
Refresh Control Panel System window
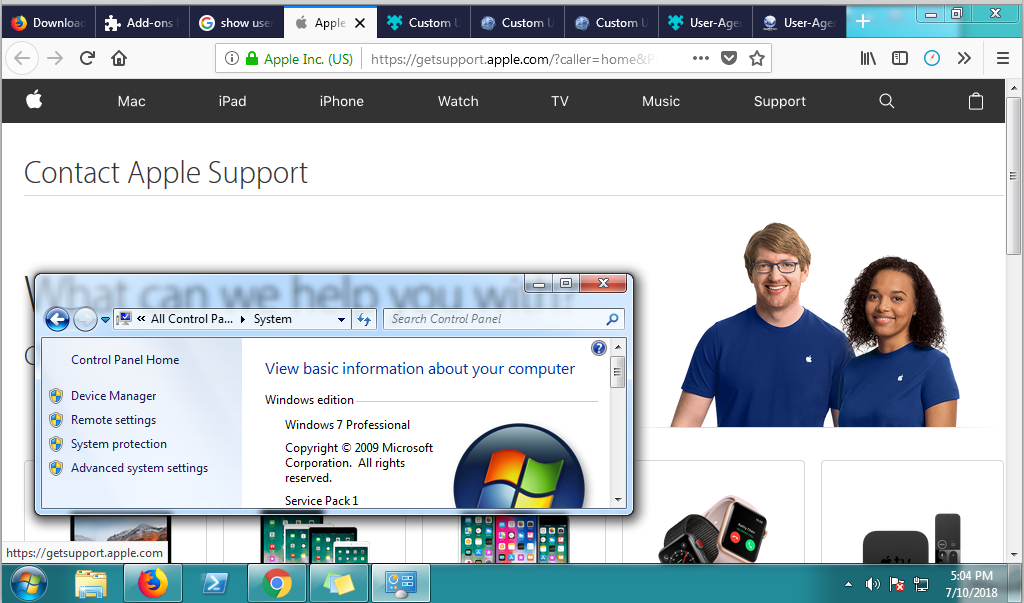(364, 319)
